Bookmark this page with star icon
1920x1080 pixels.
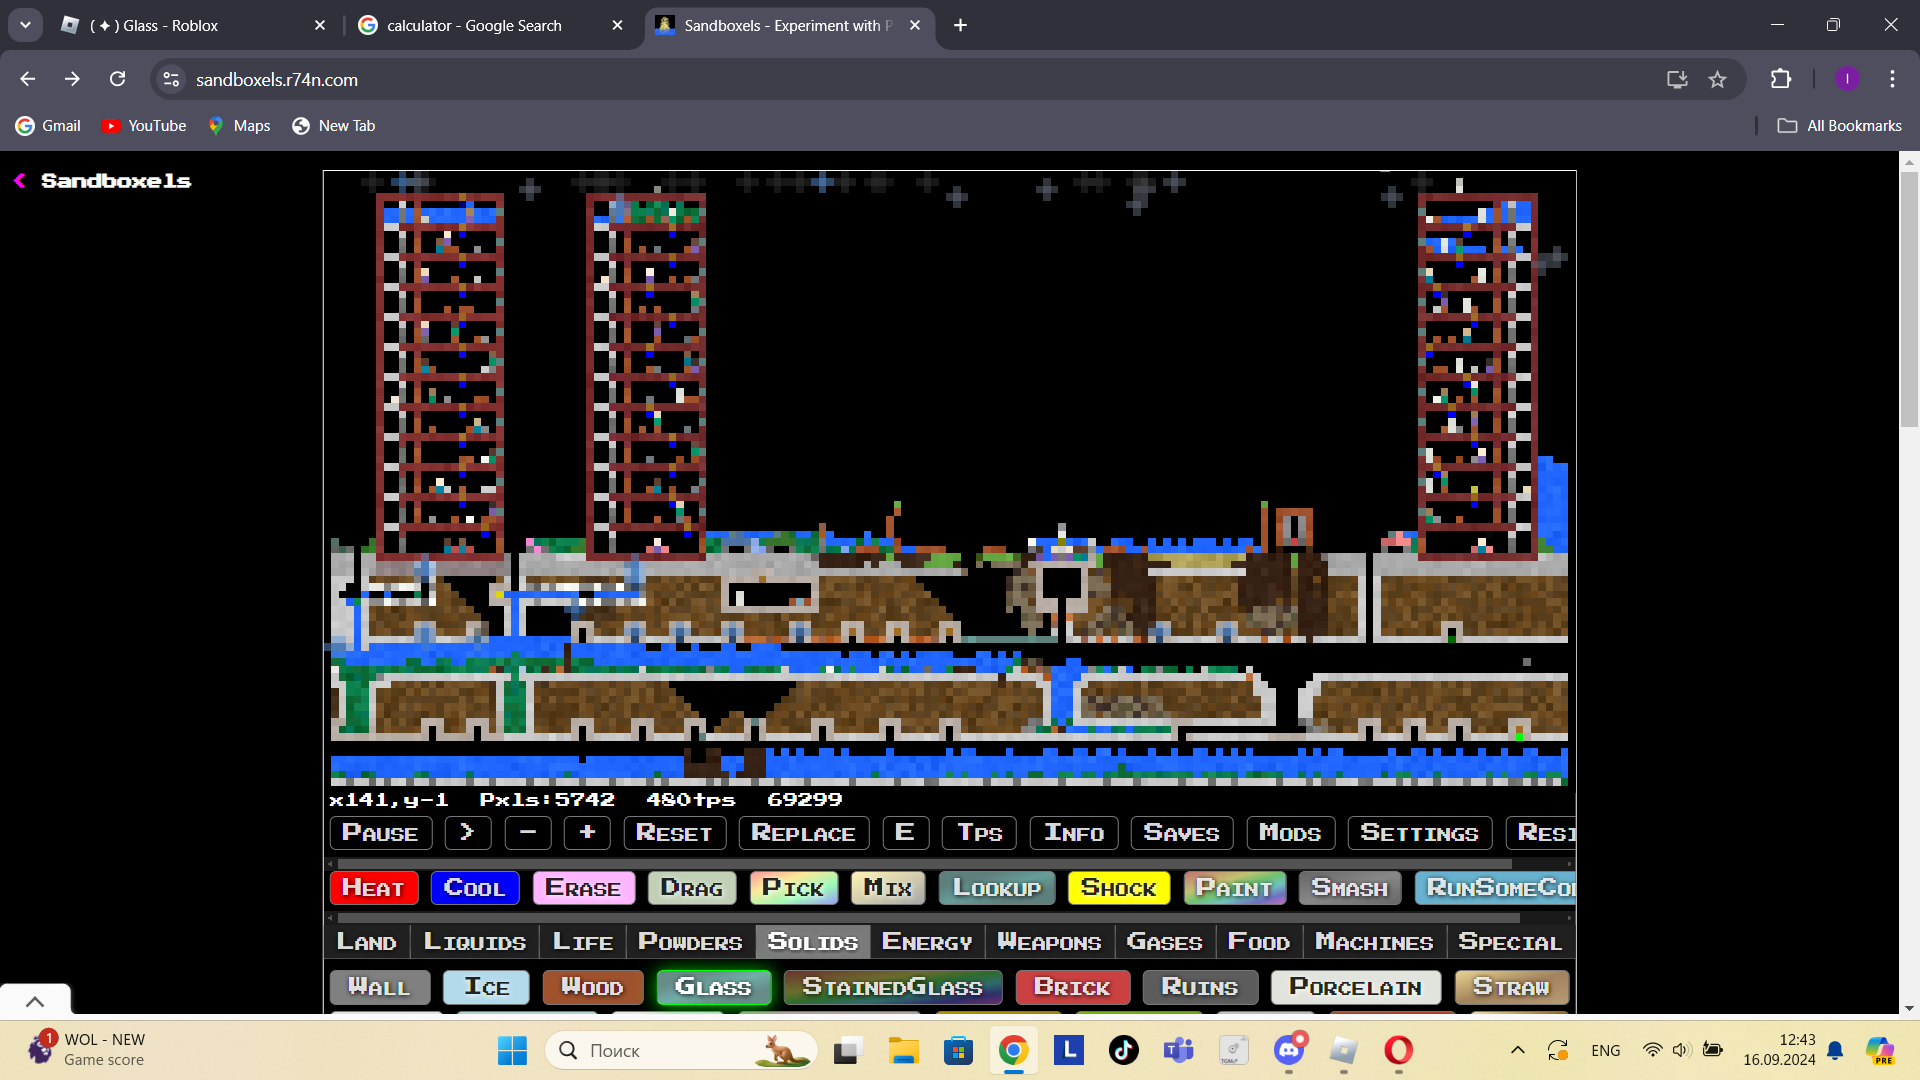click(1717, 79)
